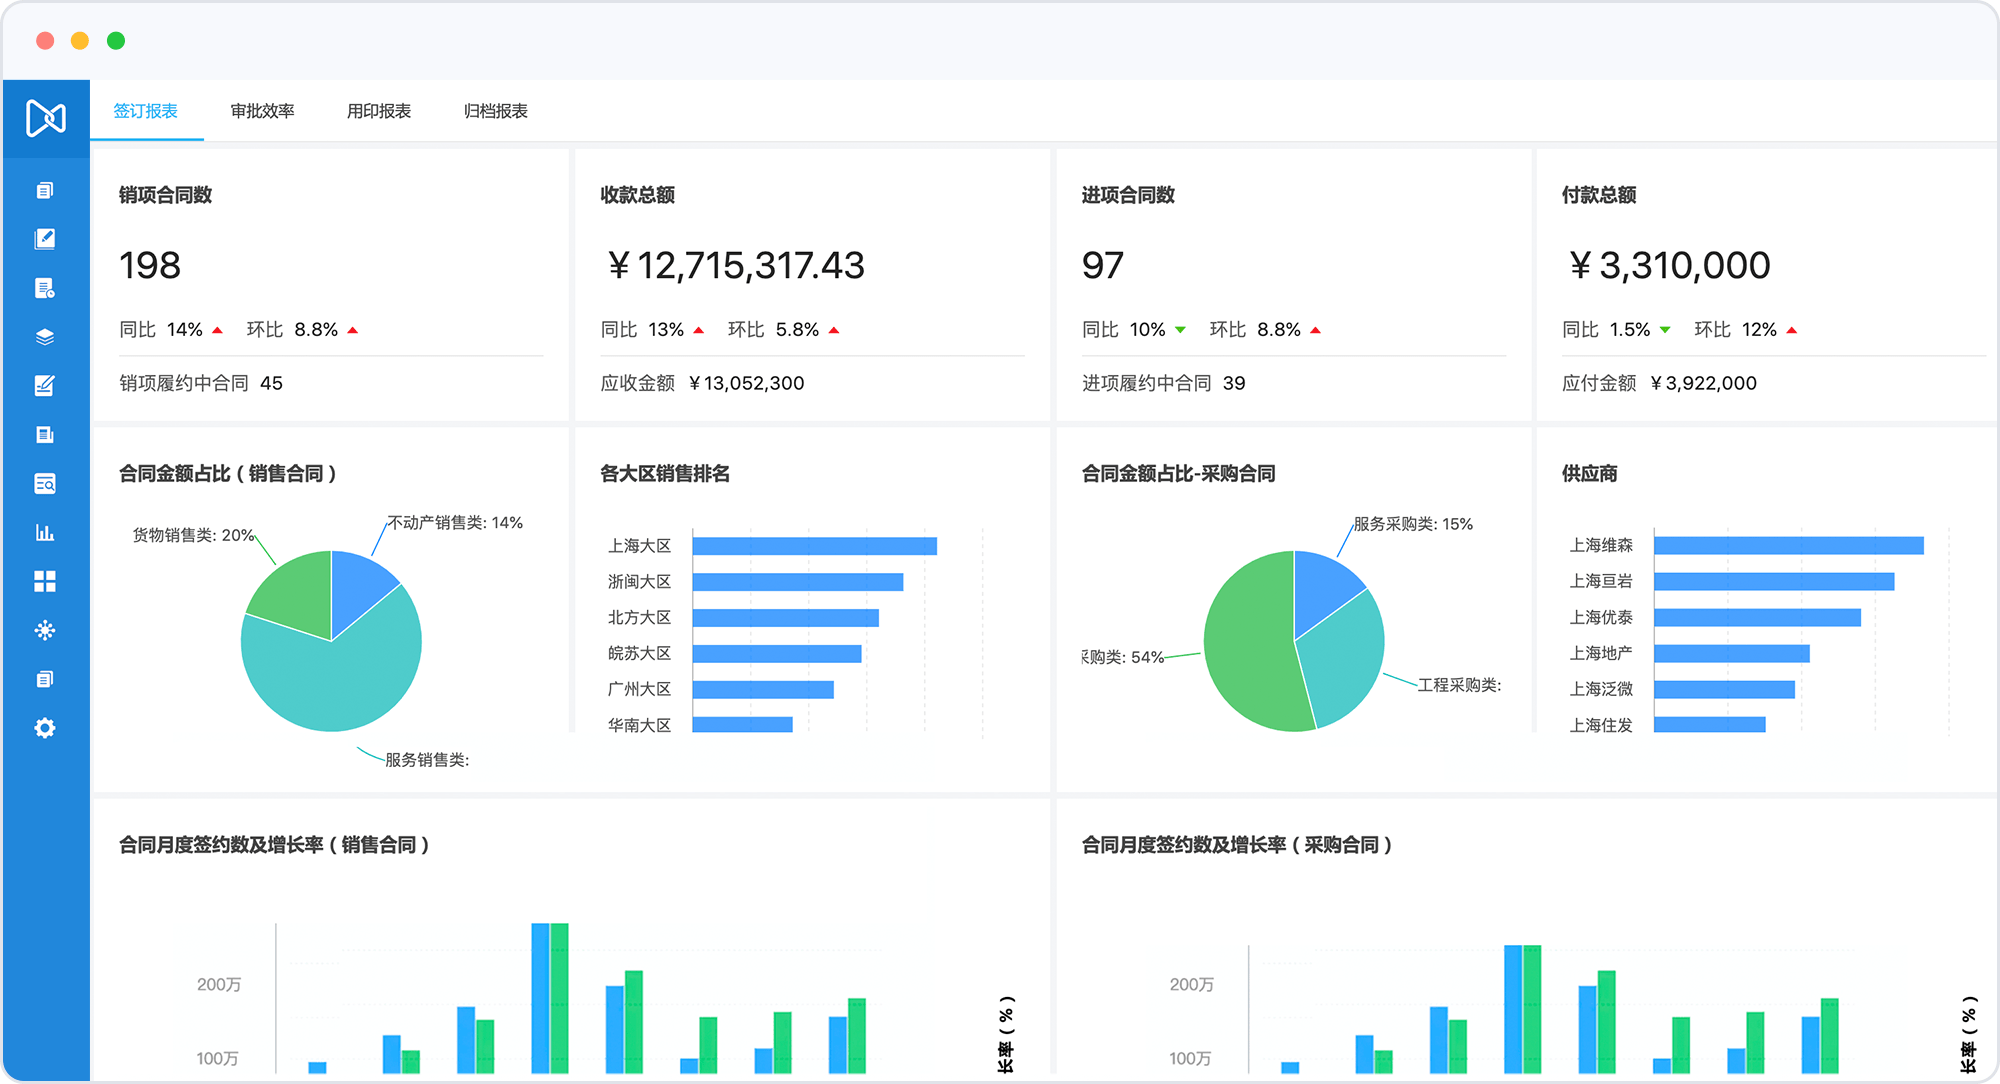The width and height of the screenshot is (2000, 1084).
Task: Click the 上海维森 supplier bar
Action: tap(1788, 545)
